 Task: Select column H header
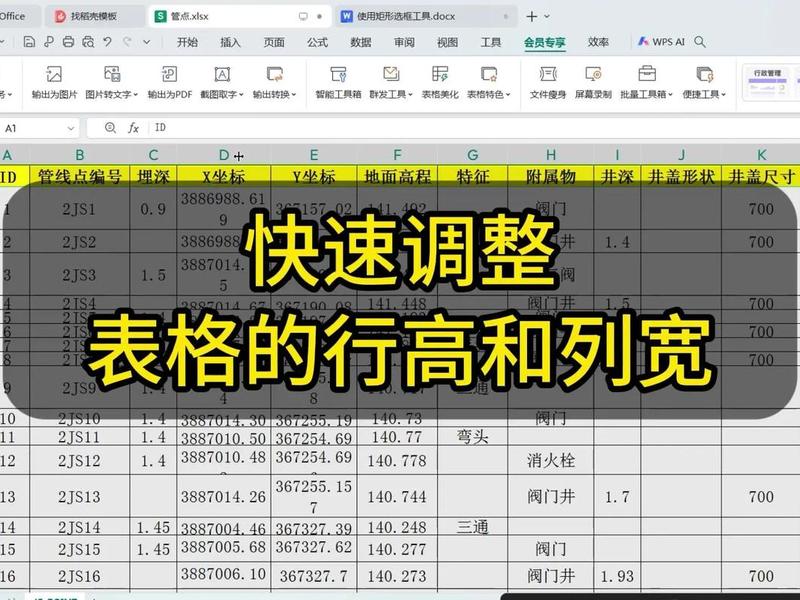[551, 155]
